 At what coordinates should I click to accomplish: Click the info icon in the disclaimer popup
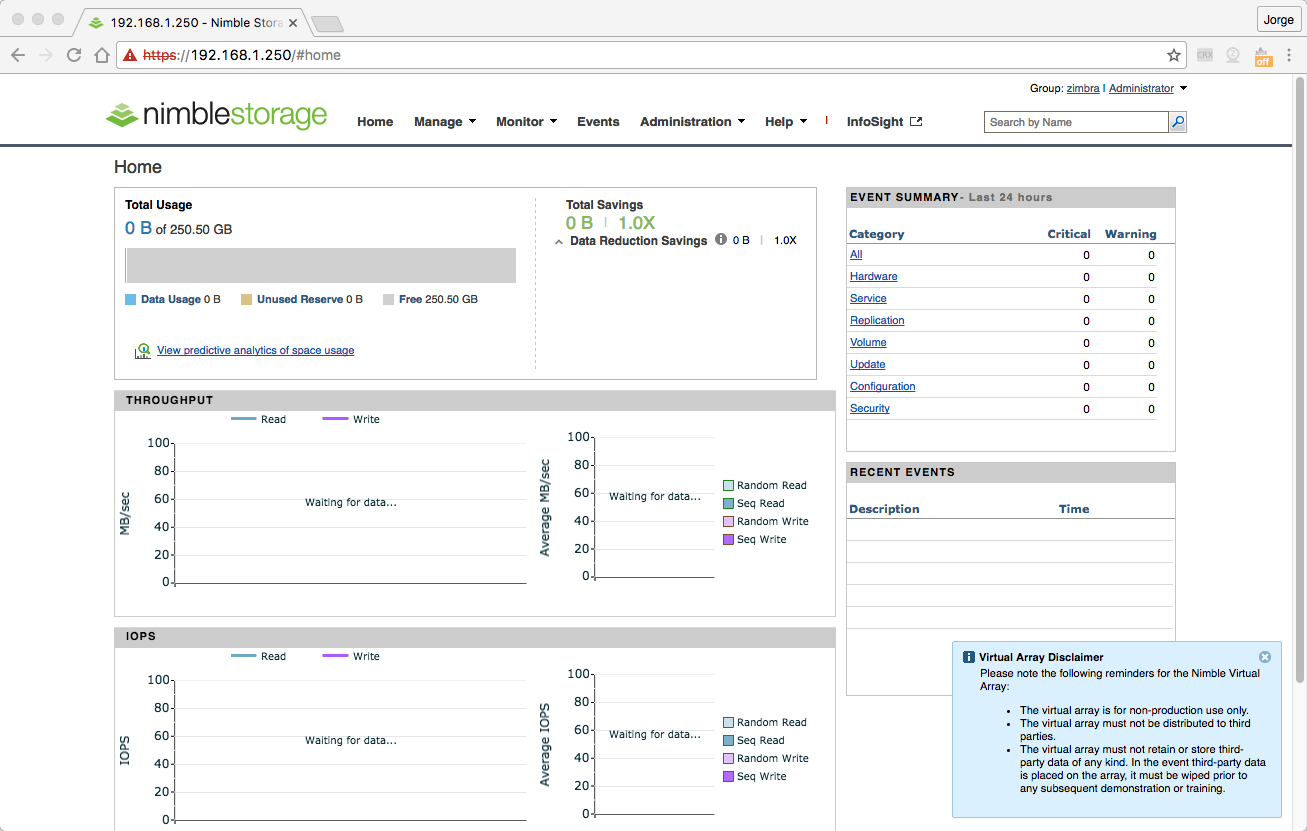968,657
